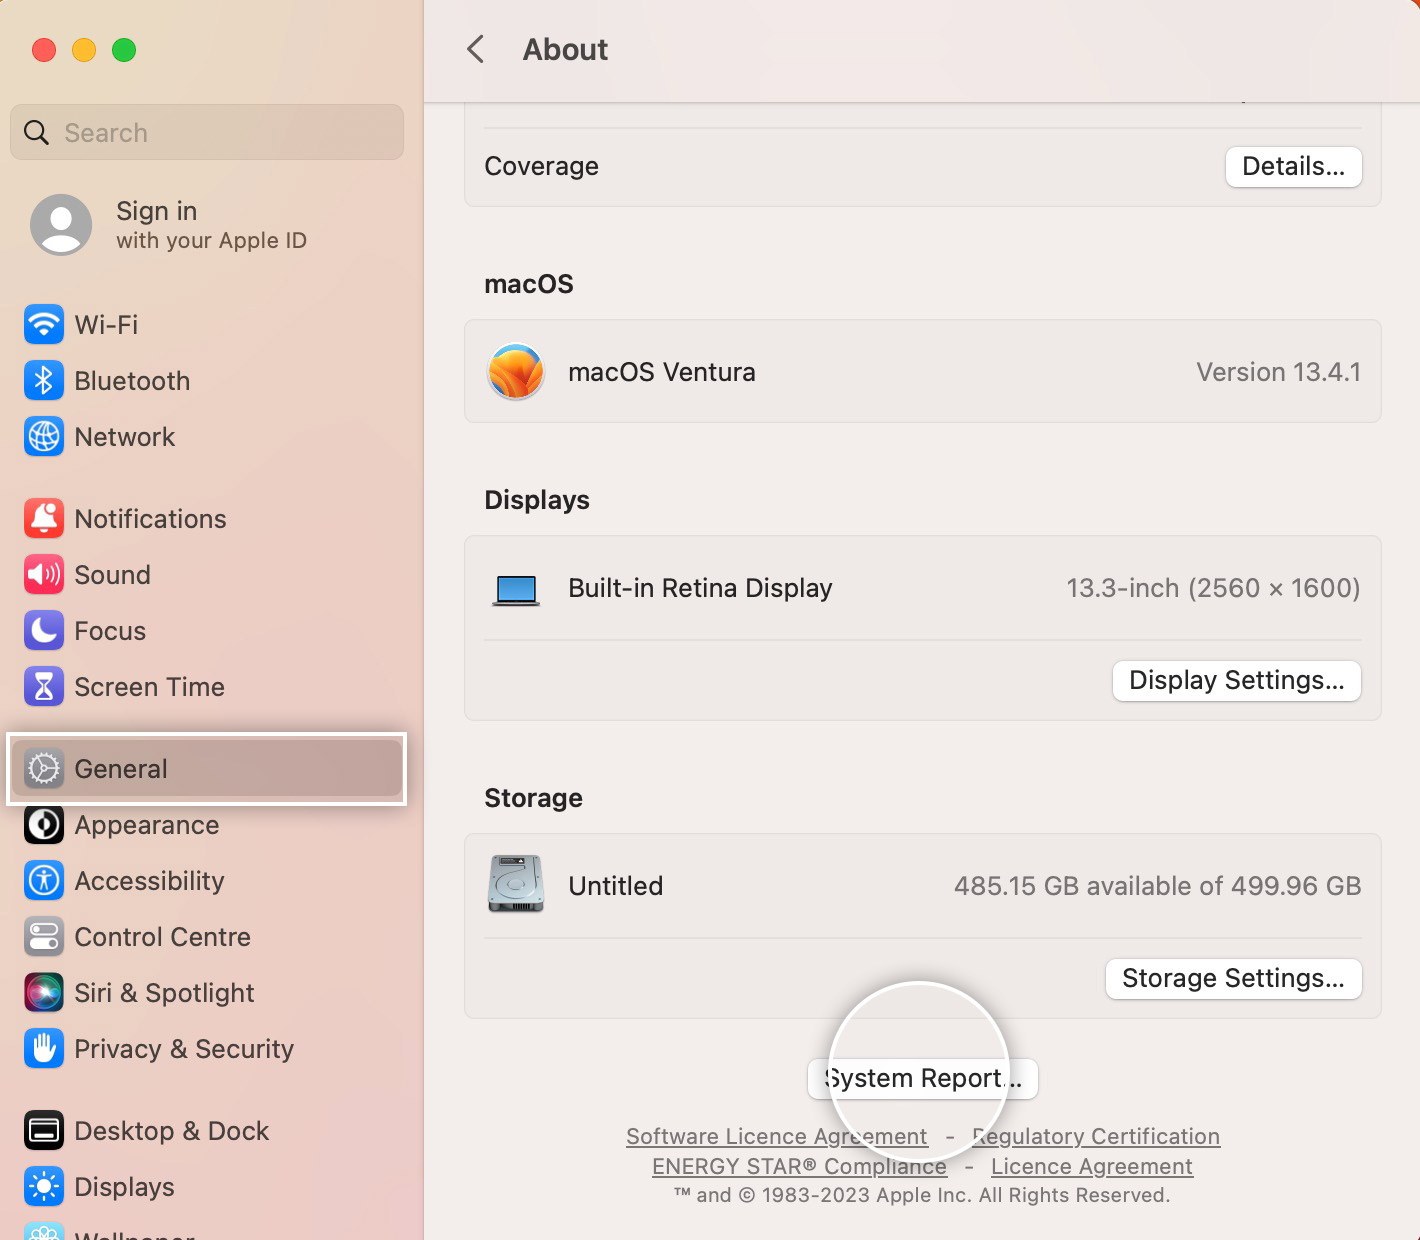Click the Notifications bell icon

tap(44, 518)
